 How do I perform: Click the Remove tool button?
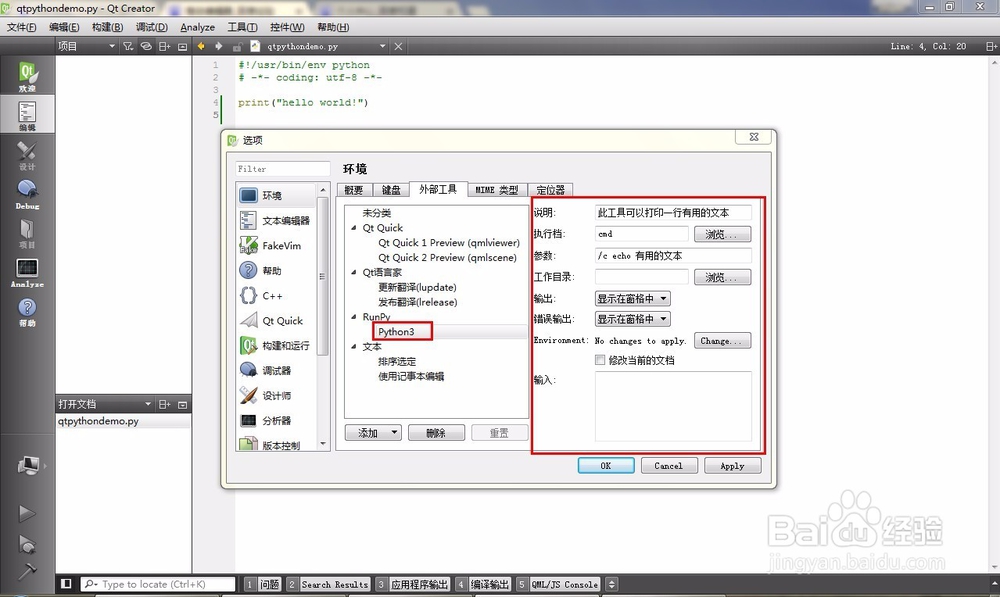436,433
